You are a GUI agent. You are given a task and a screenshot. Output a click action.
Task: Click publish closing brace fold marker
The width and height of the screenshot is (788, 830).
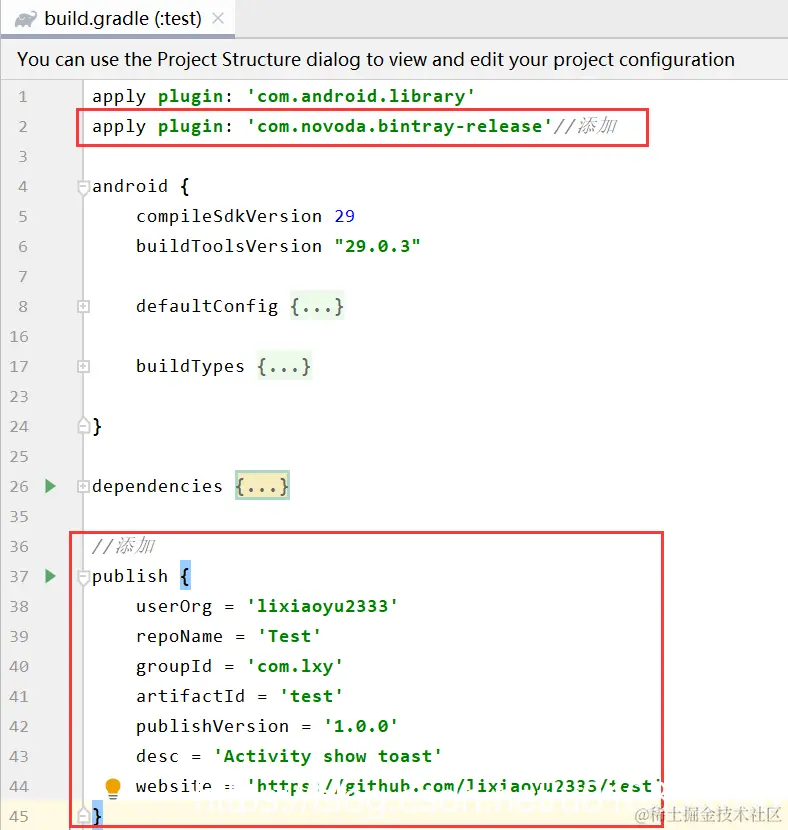click(x=83, y=815)
